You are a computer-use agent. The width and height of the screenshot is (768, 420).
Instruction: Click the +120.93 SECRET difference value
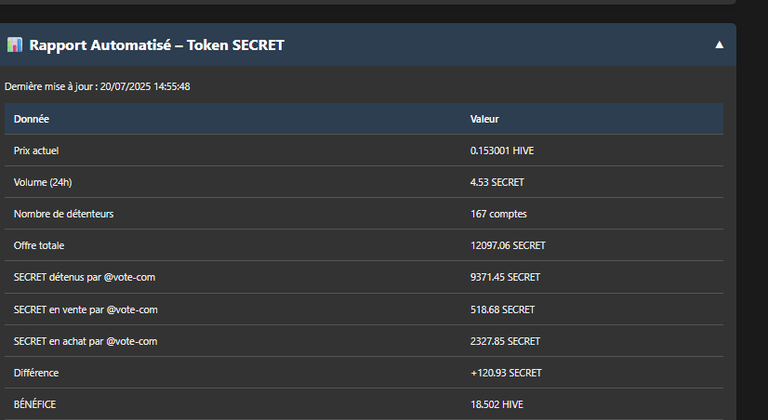pyautogui.click(x=506, y=373)
